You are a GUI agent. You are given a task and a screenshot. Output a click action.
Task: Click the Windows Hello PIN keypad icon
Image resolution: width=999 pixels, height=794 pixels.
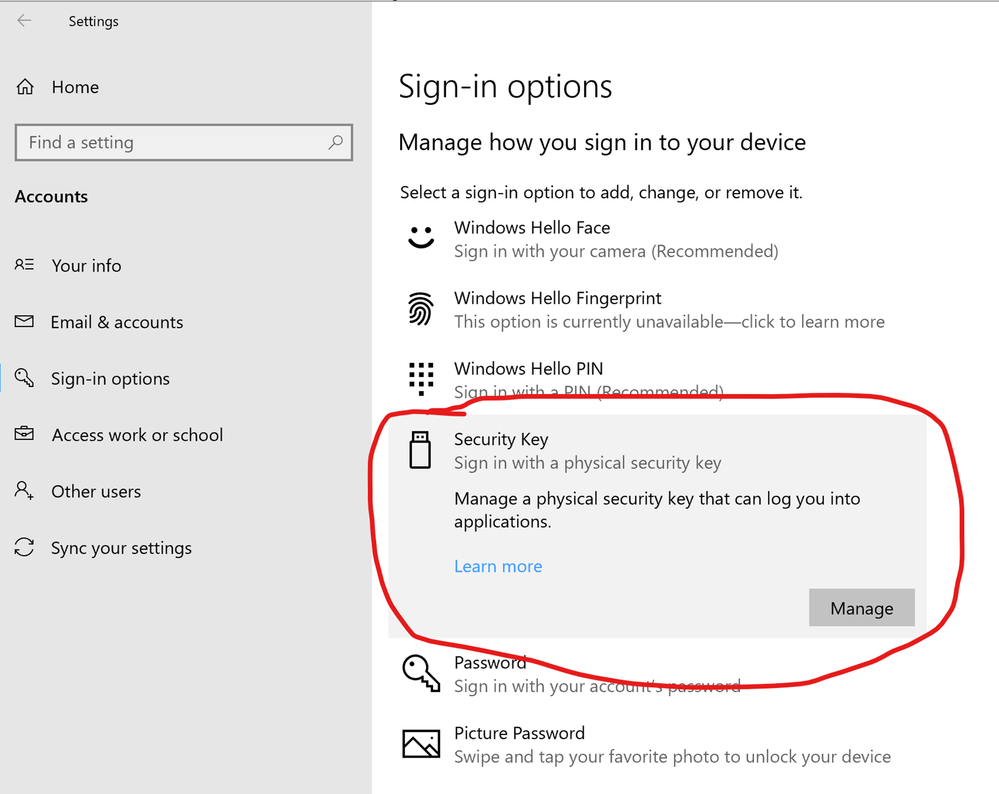point(421,379)
